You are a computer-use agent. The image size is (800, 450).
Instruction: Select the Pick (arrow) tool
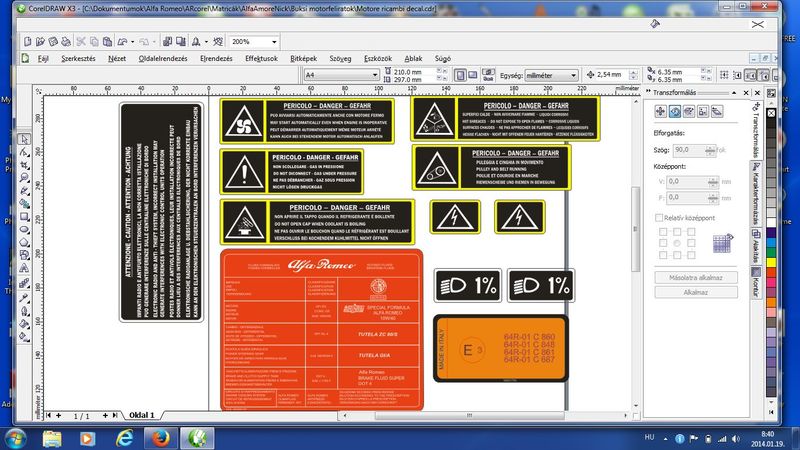click(24, 139)
